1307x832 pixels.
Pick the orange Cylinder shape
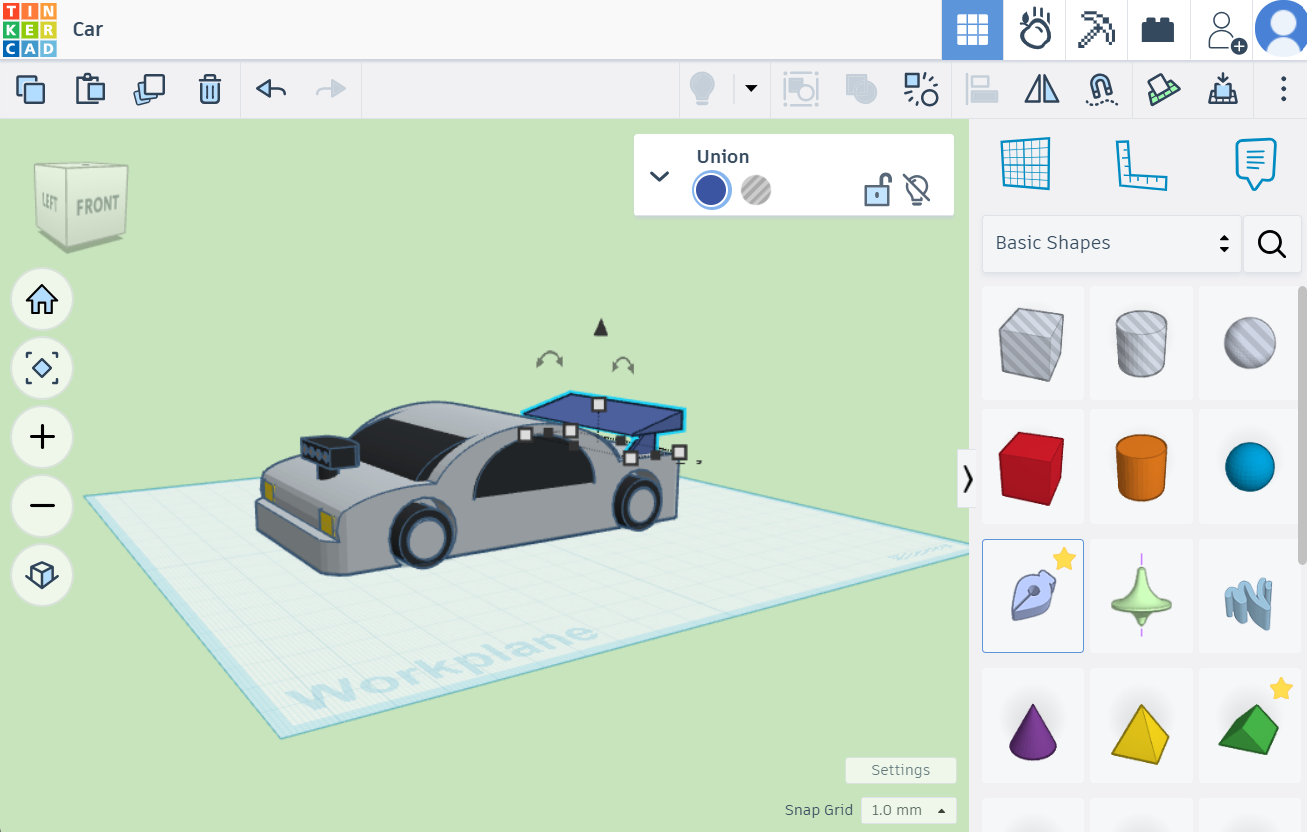(1141, 468)
